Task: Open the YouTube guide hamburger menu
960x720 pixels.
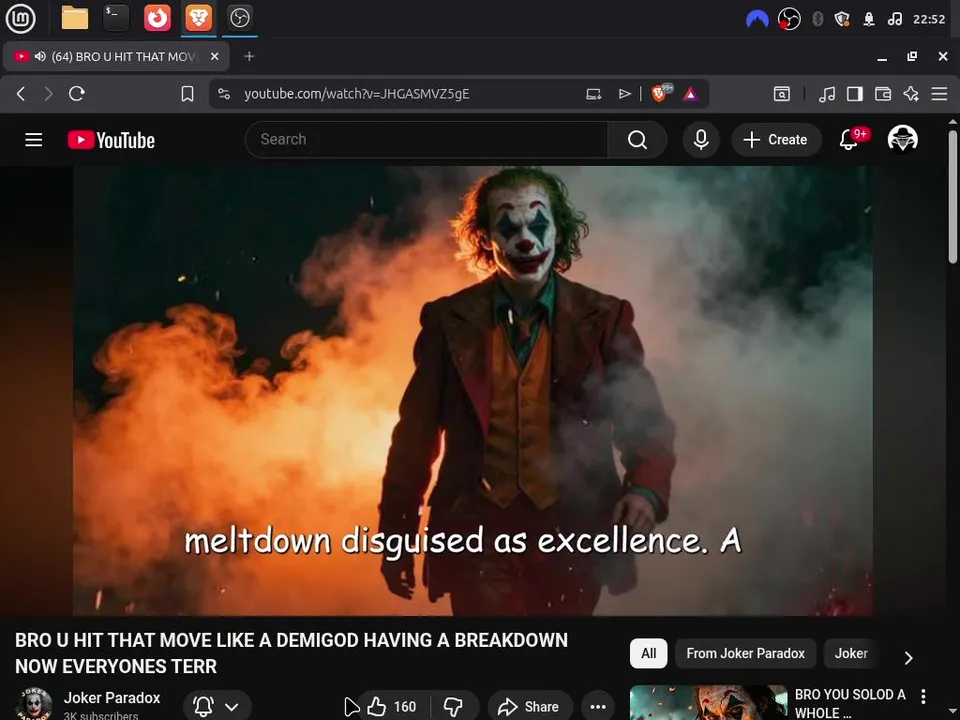Action: [34, 140]
